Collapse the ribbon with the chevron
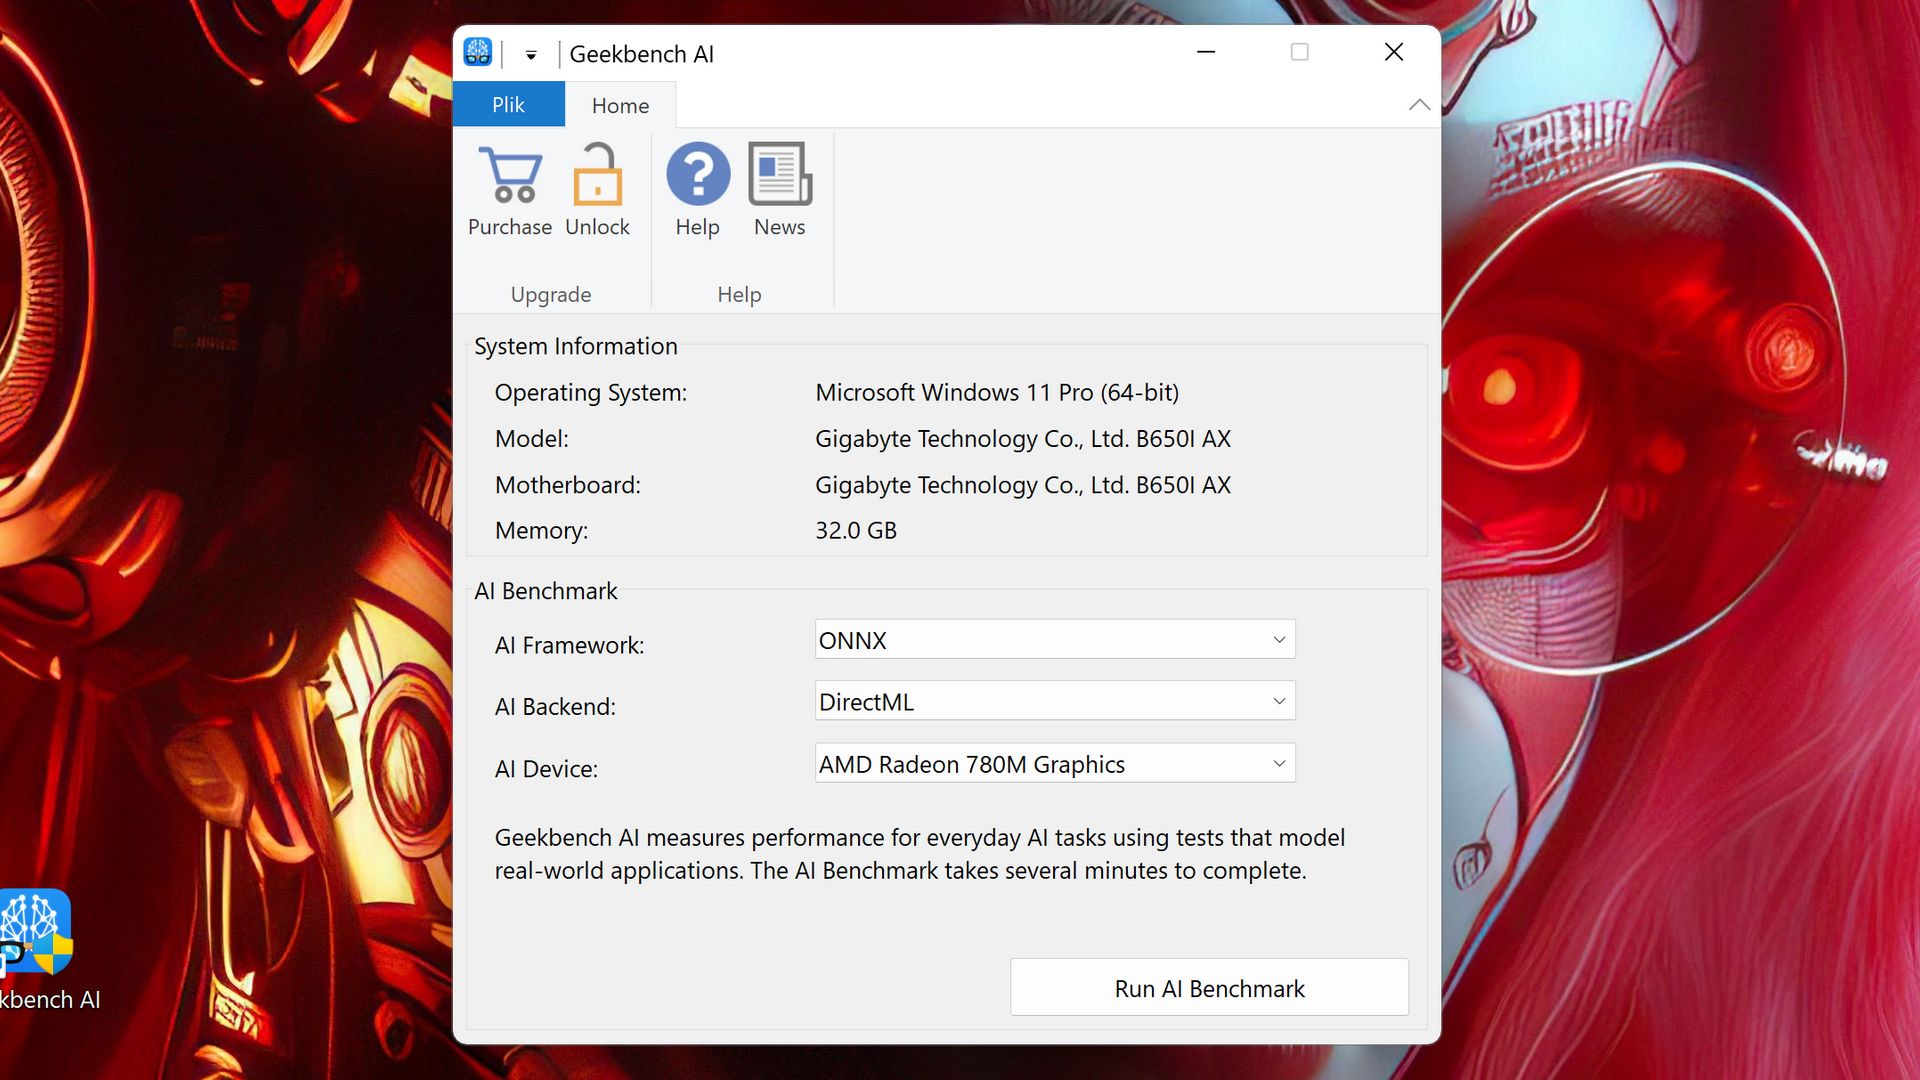Screen dimensions: 1920x1080 point(1419,105)
